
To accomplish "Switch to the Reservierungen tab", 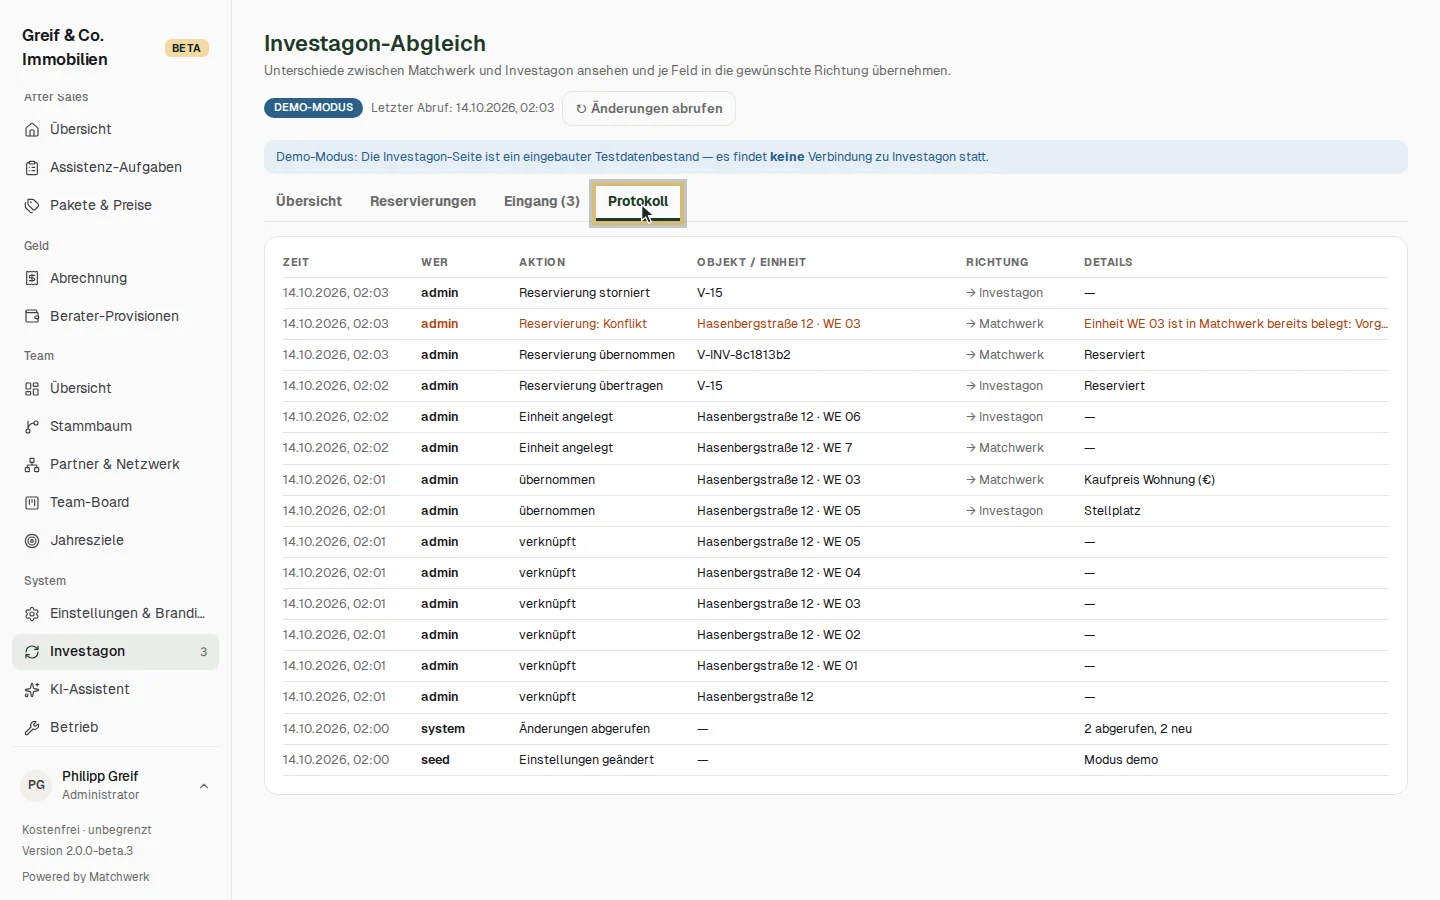I will [423, 201].
